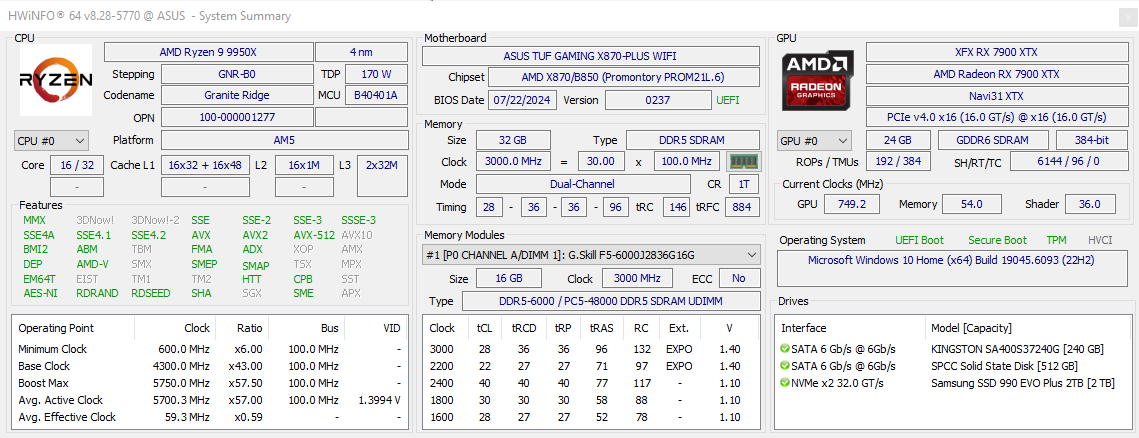Click the 16 / 32 core count field
1139x438 pixels.
(77, 165)
